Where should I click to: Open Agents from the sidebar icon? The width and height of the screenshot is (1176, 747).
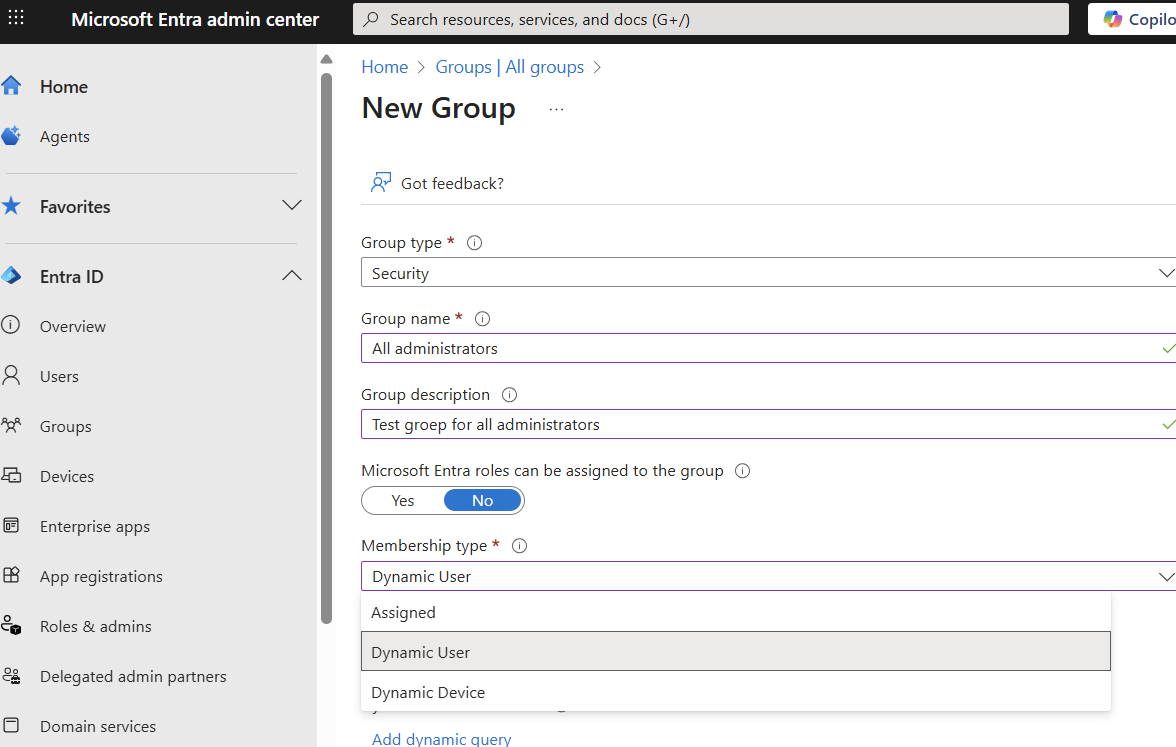coord(11,137)
